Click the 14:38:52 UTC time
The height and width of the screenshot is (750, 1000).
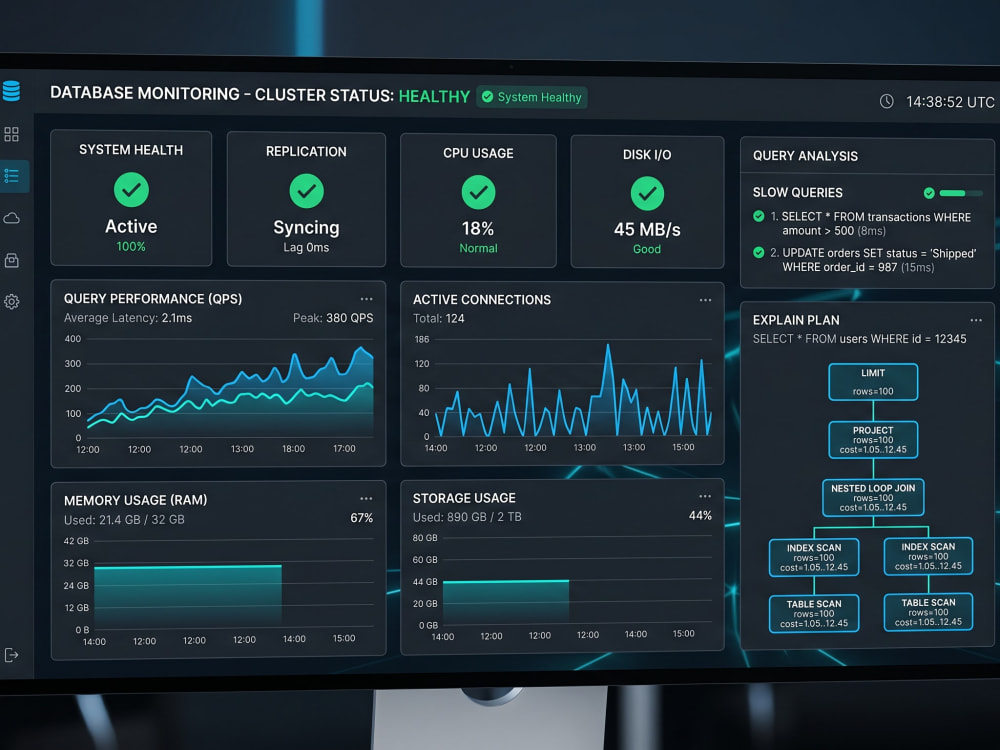coord(950,102)
